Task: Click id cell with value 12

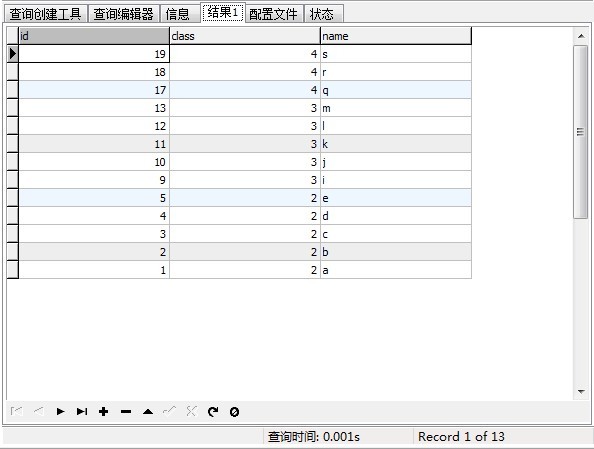Action: (x=94, y=126)
